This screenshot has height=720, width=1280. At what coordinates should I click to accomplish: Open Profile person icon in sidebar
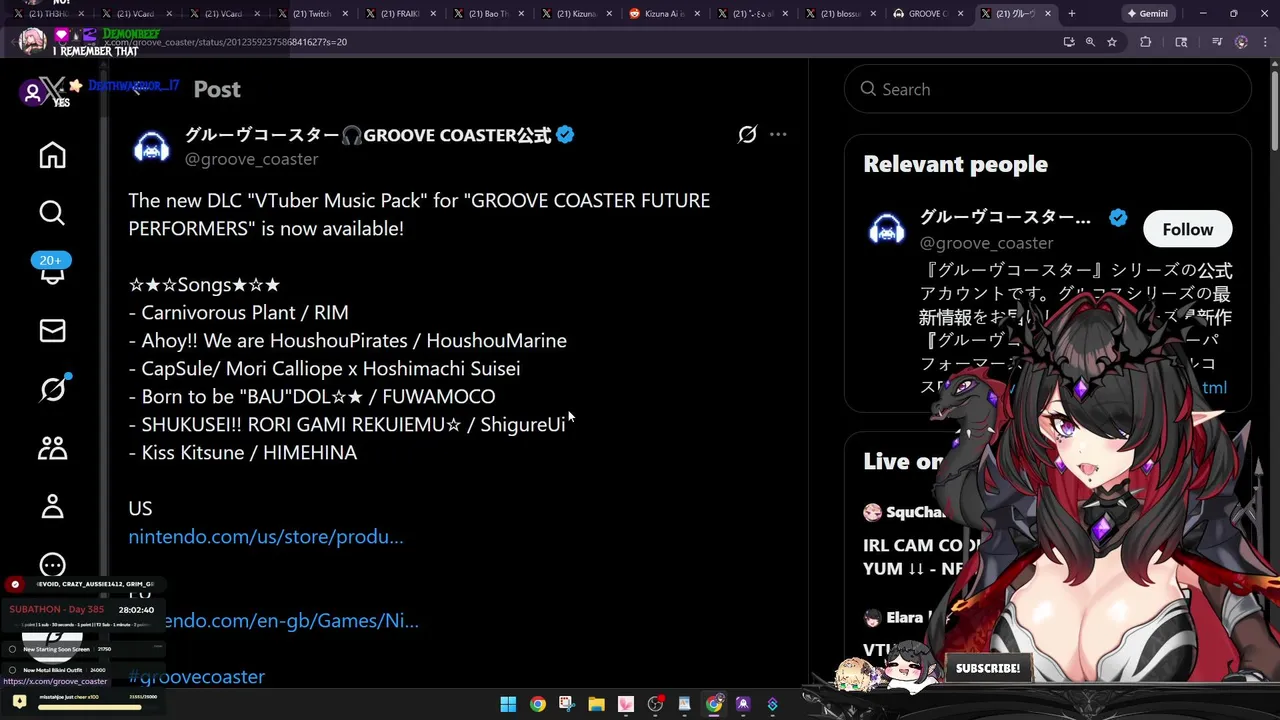(52, 506)
